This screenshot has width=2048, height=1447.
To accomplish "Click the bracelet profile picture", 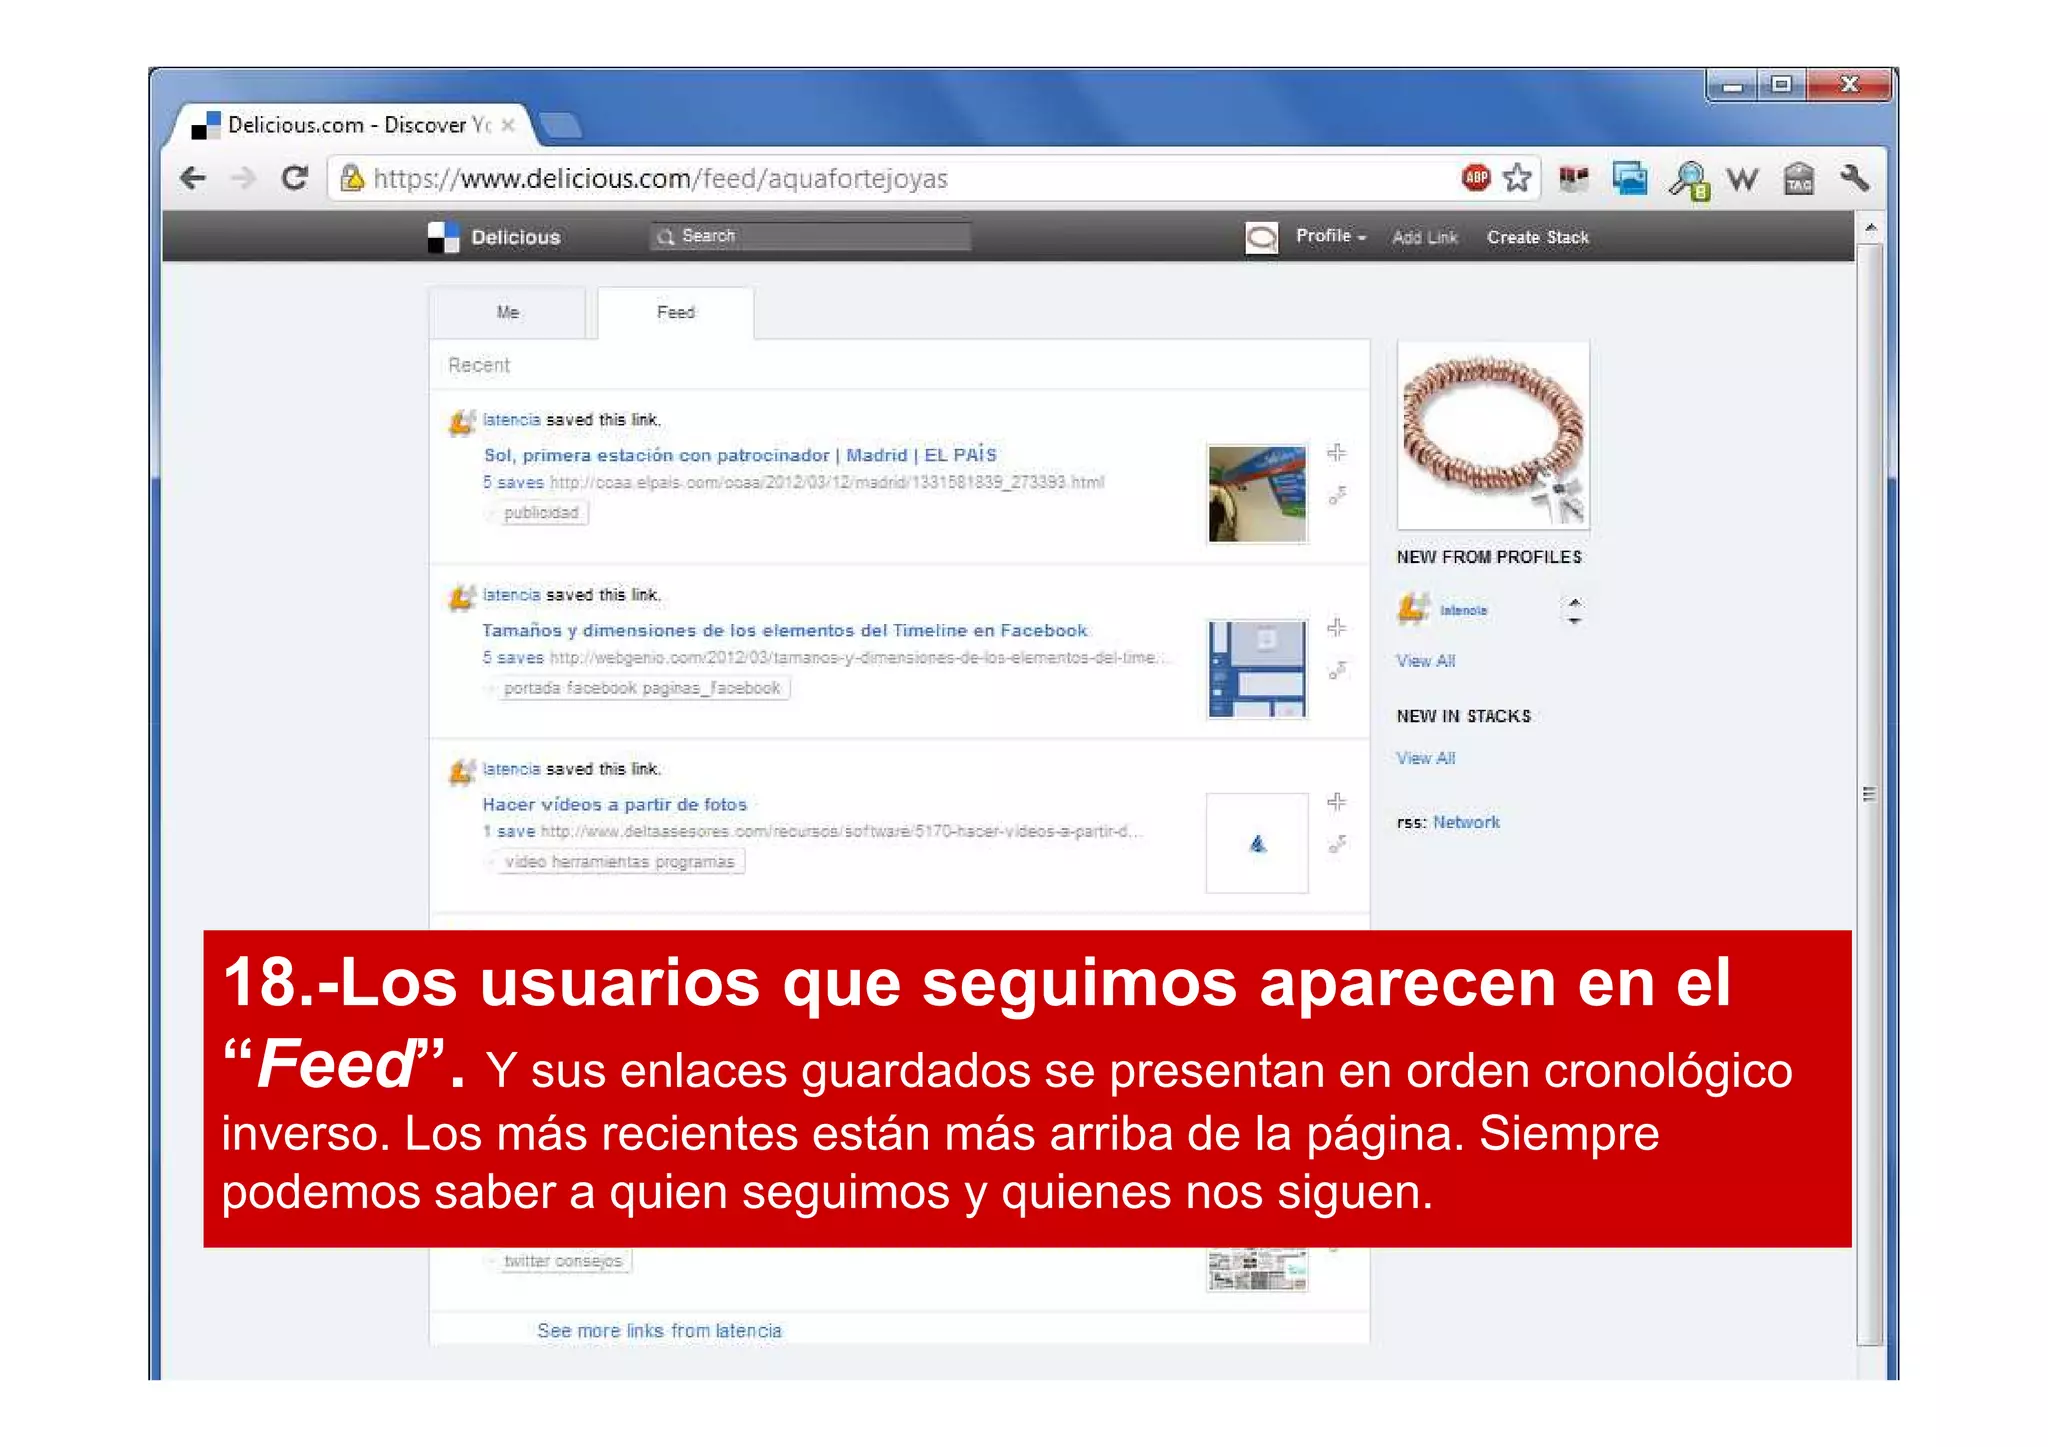I will pos(1493,436).
